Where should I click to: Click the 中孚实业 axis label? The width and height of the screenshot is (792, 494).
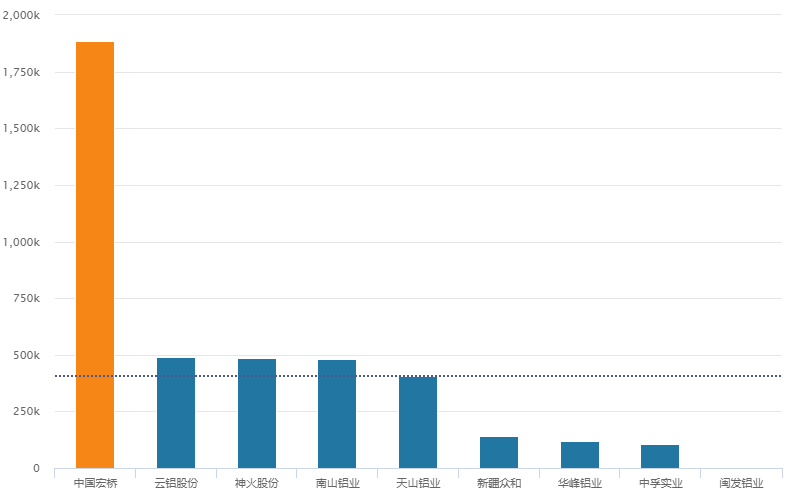pyautogui.click(x=661, y=483)
